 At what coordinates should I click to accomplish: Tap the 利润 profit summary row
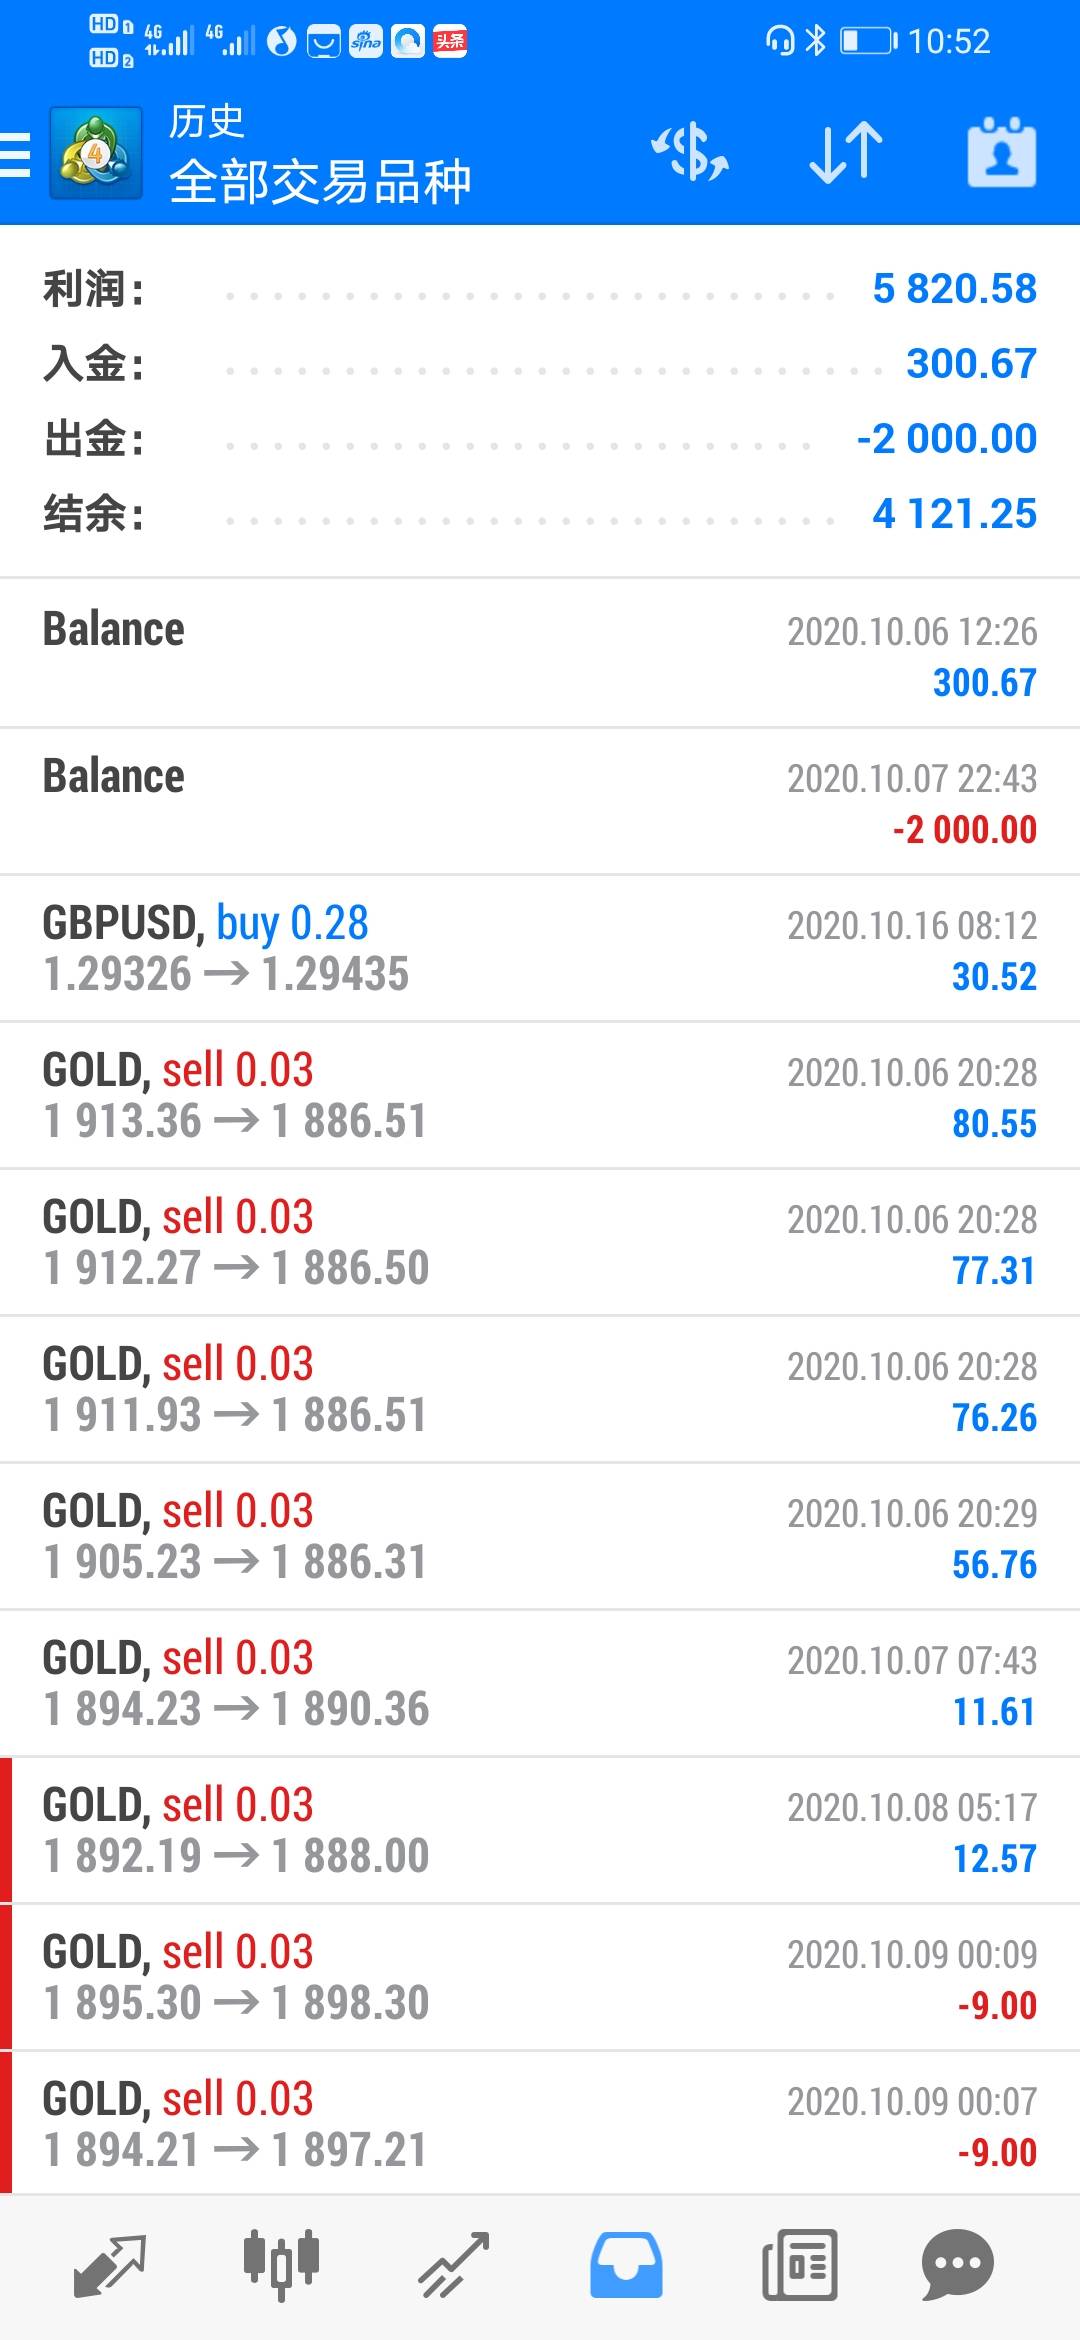[540, 289]
